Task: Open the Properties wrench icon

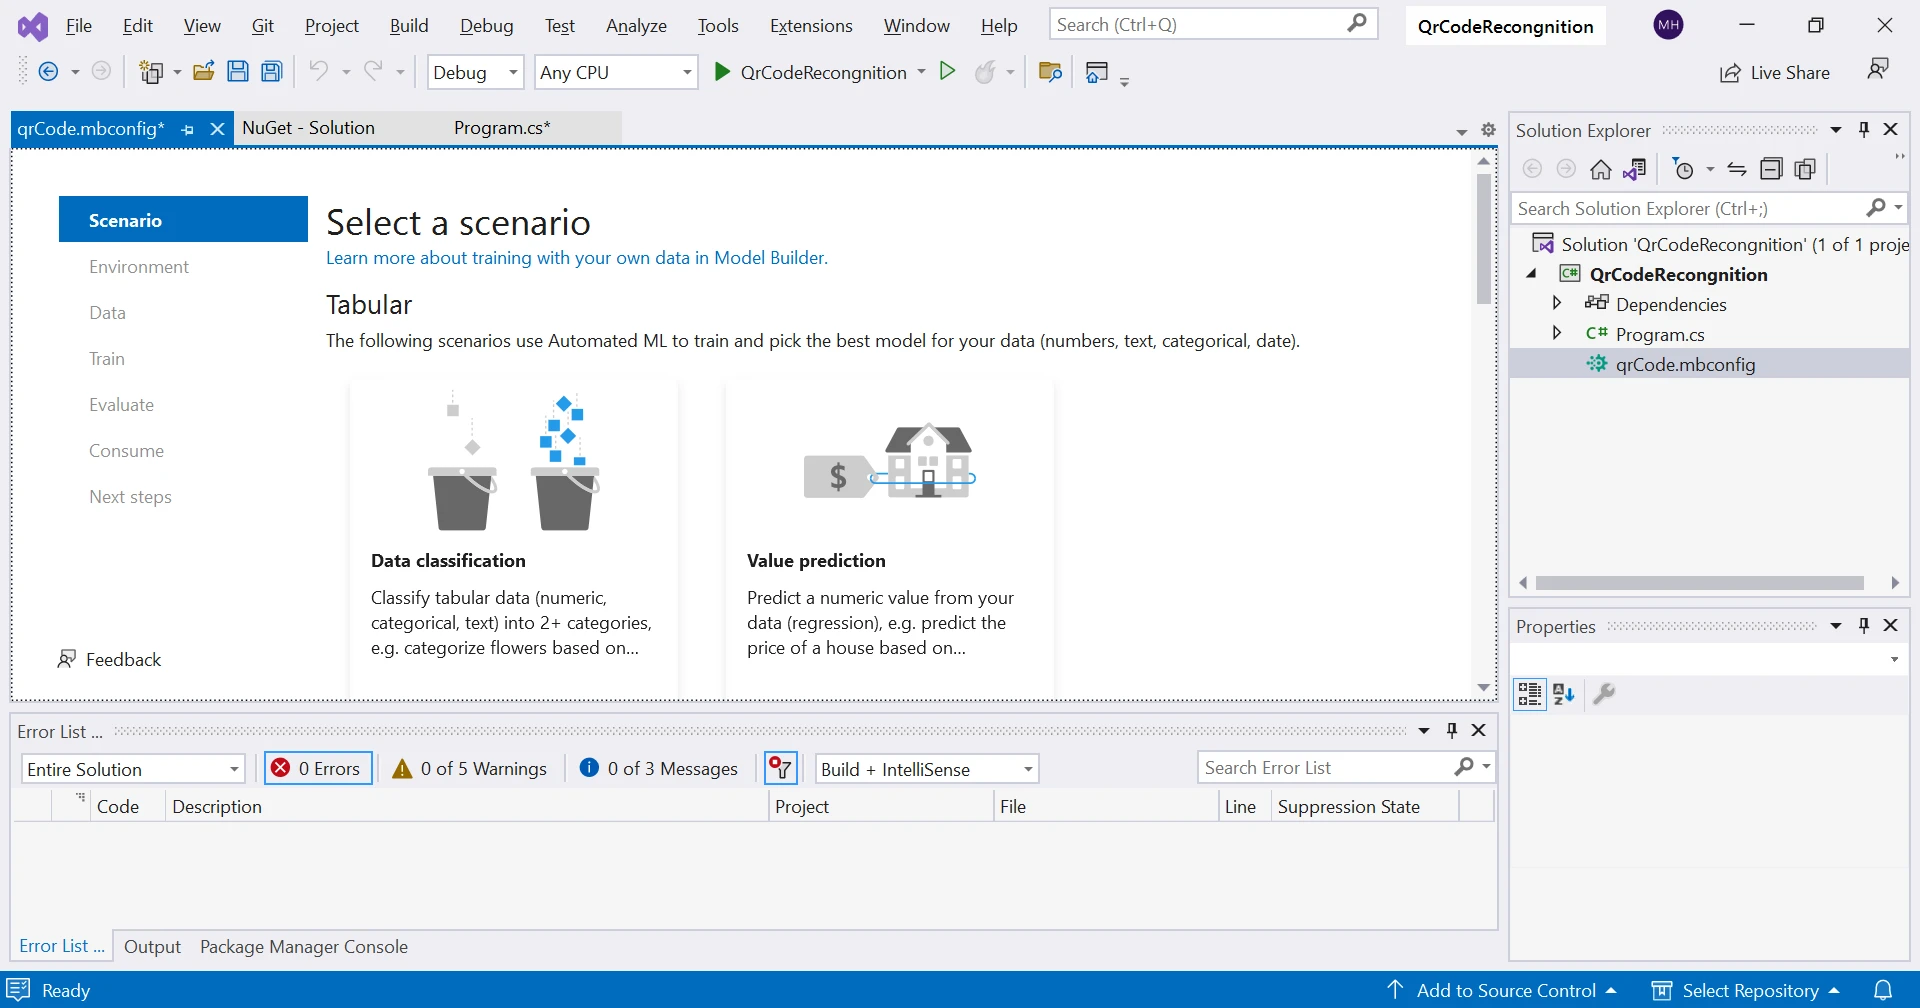Action: (x=1604, y=693)
